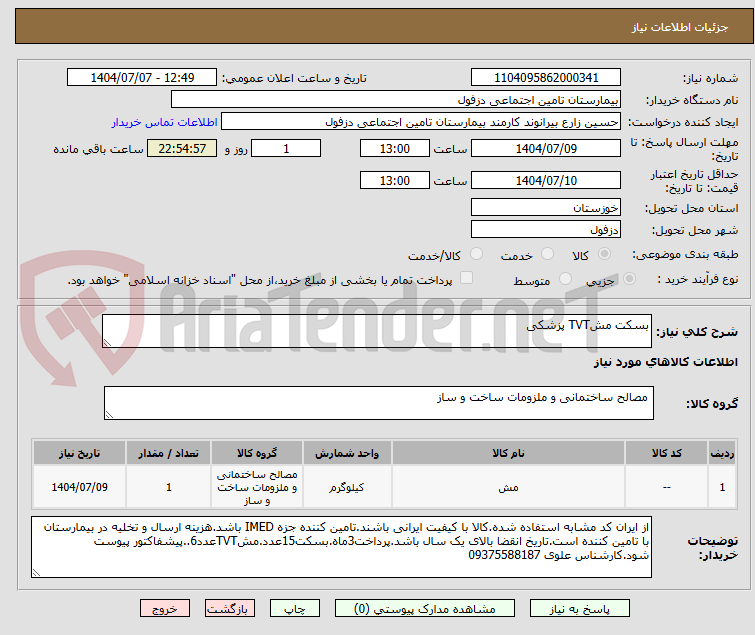The width and height of the screenshot is (755, 635).
Task: Click the کد کالا column header
Action: (666, 453)
